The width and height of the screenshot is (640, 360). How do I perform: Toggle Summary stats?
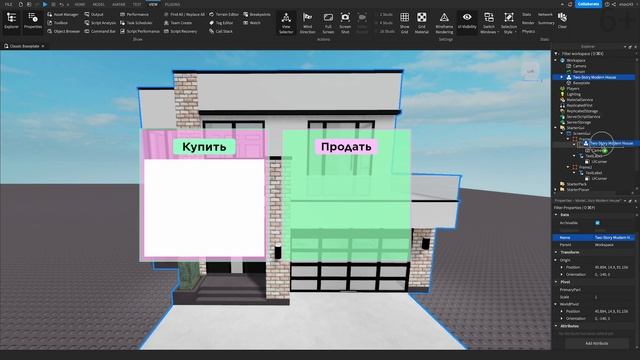click(546, 23)
